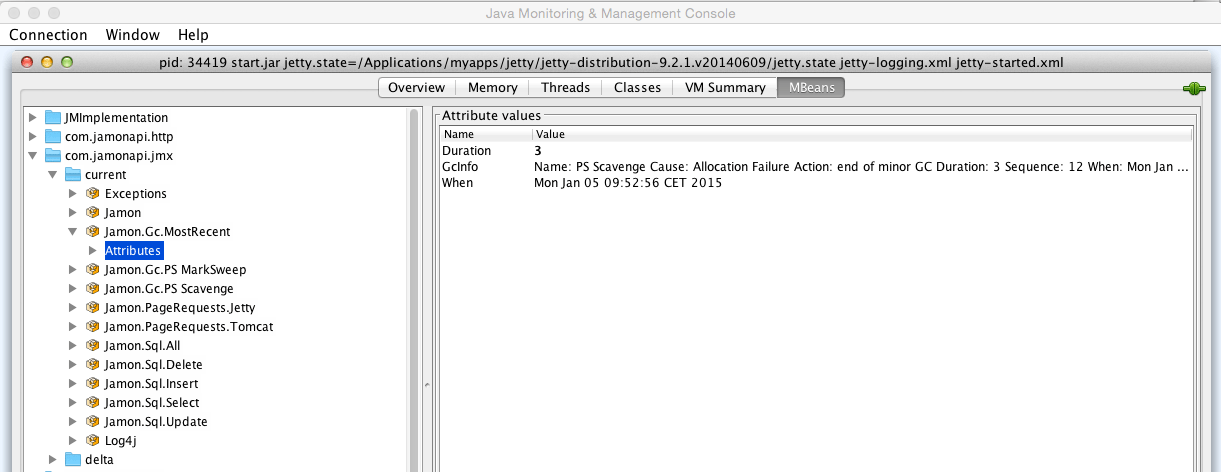Select the JMImplementation folder icon
The image size is (1221, 472).
point(53,118)
